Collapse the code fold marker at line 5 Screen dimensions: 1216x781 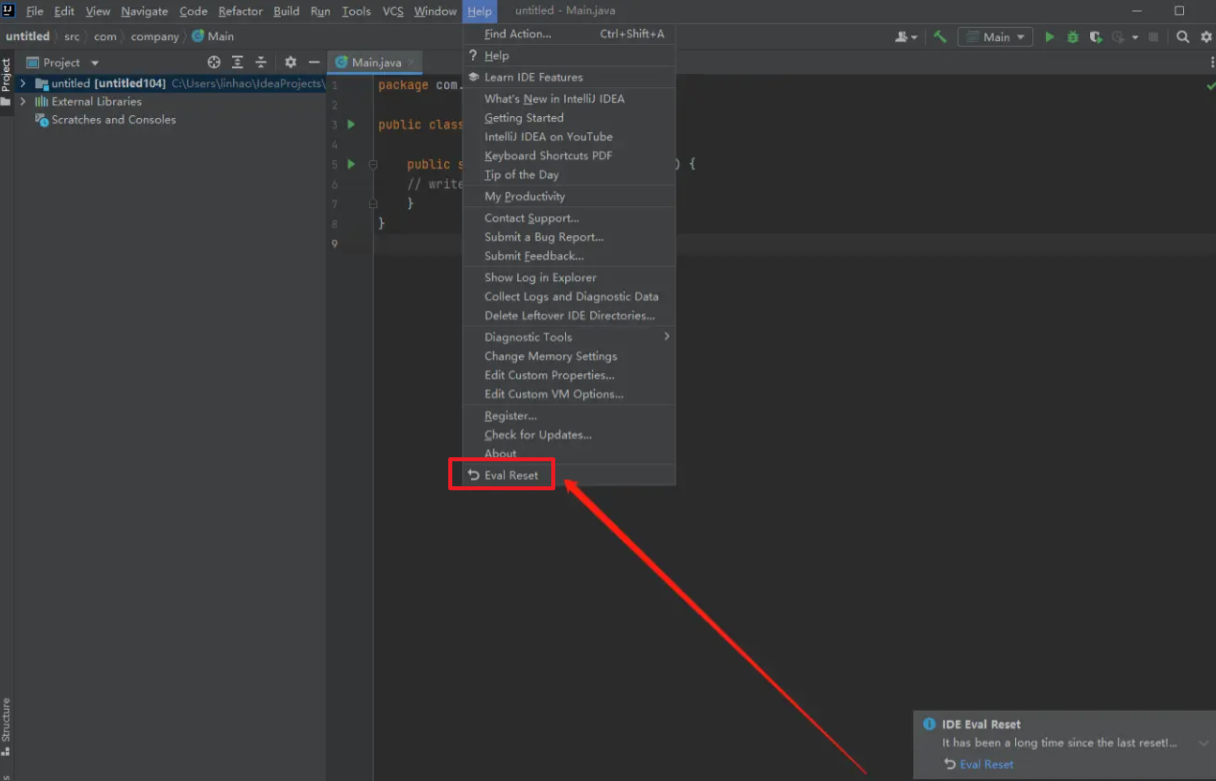(373, 164)
